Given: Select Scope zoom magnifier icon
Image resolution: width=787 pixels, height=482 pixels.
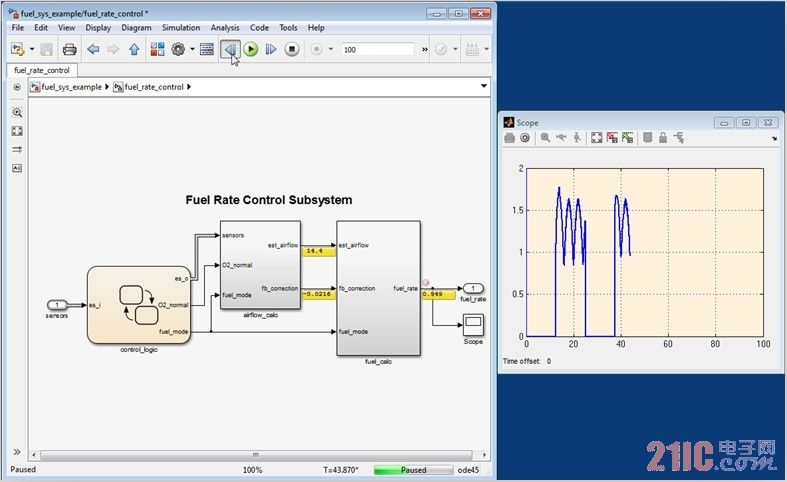Looking at the screenshot, I should tap(546, 138).
